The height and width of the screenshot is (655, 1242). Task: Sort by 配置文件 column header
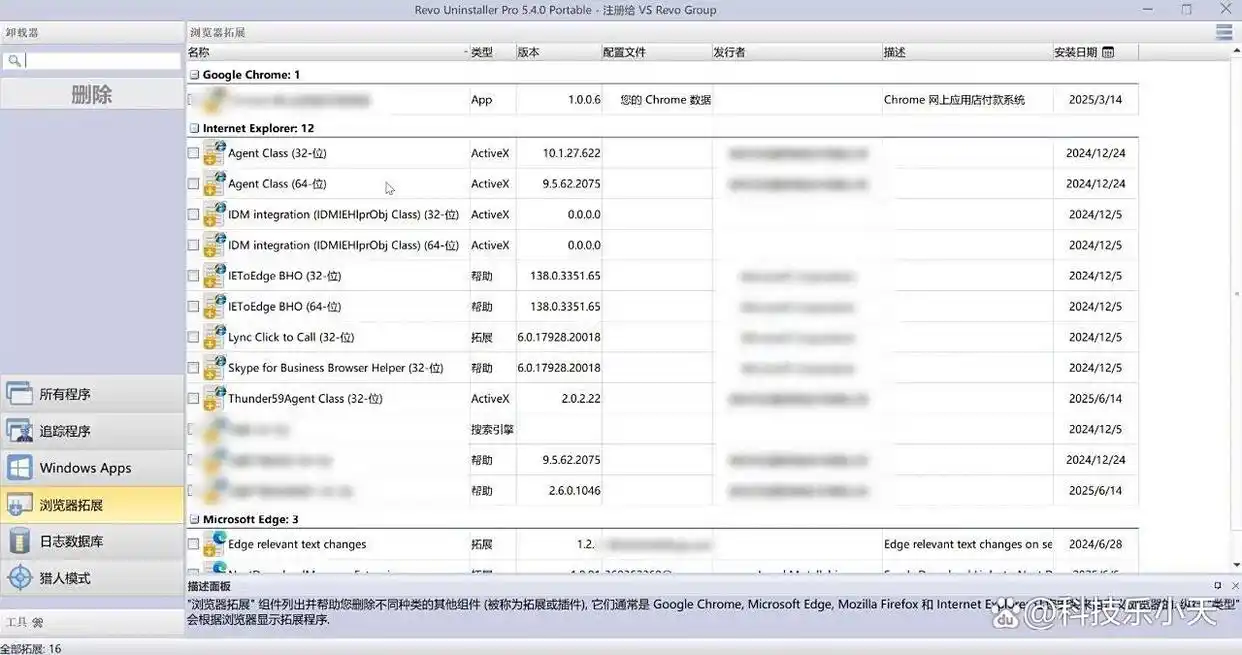click(656, 52)
